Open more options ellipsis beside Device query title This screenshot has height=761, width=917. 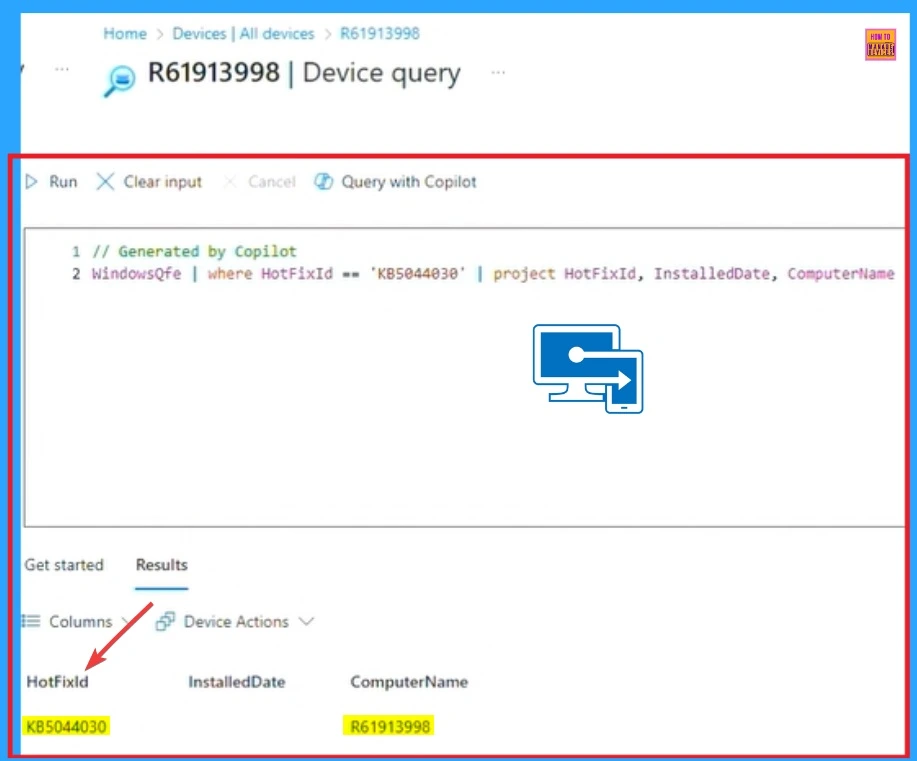pyautogui.click(x=498, y=73)
